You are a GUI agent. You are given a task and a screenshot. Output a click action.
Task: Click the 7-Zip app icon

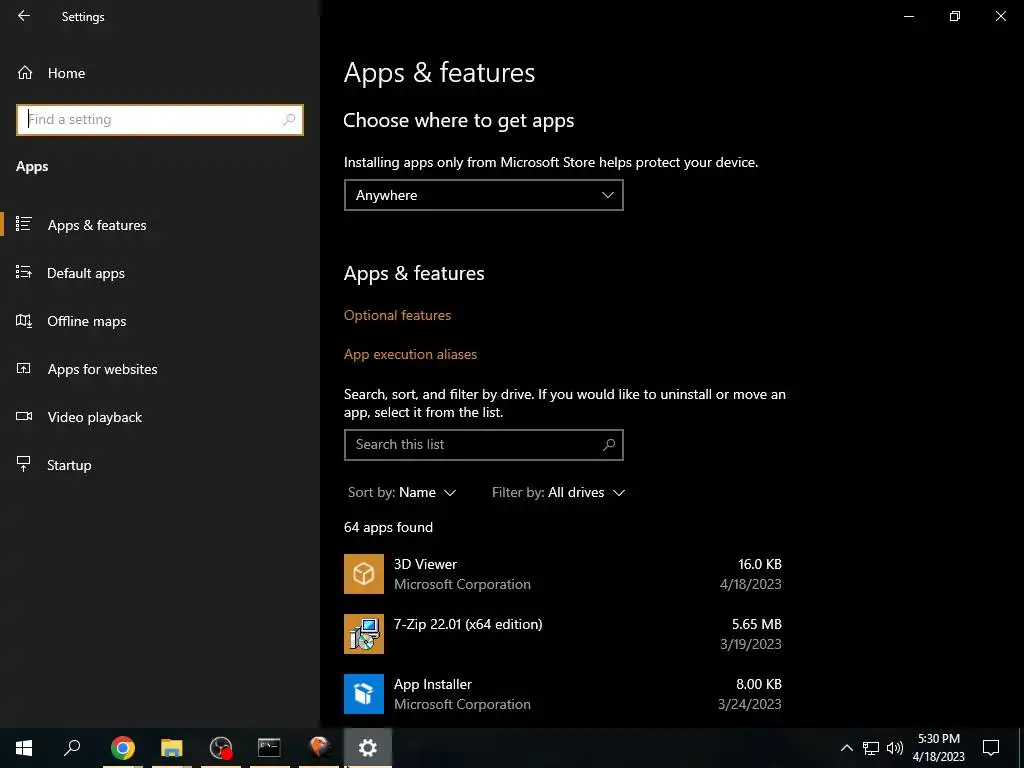[x=364, y=634]
